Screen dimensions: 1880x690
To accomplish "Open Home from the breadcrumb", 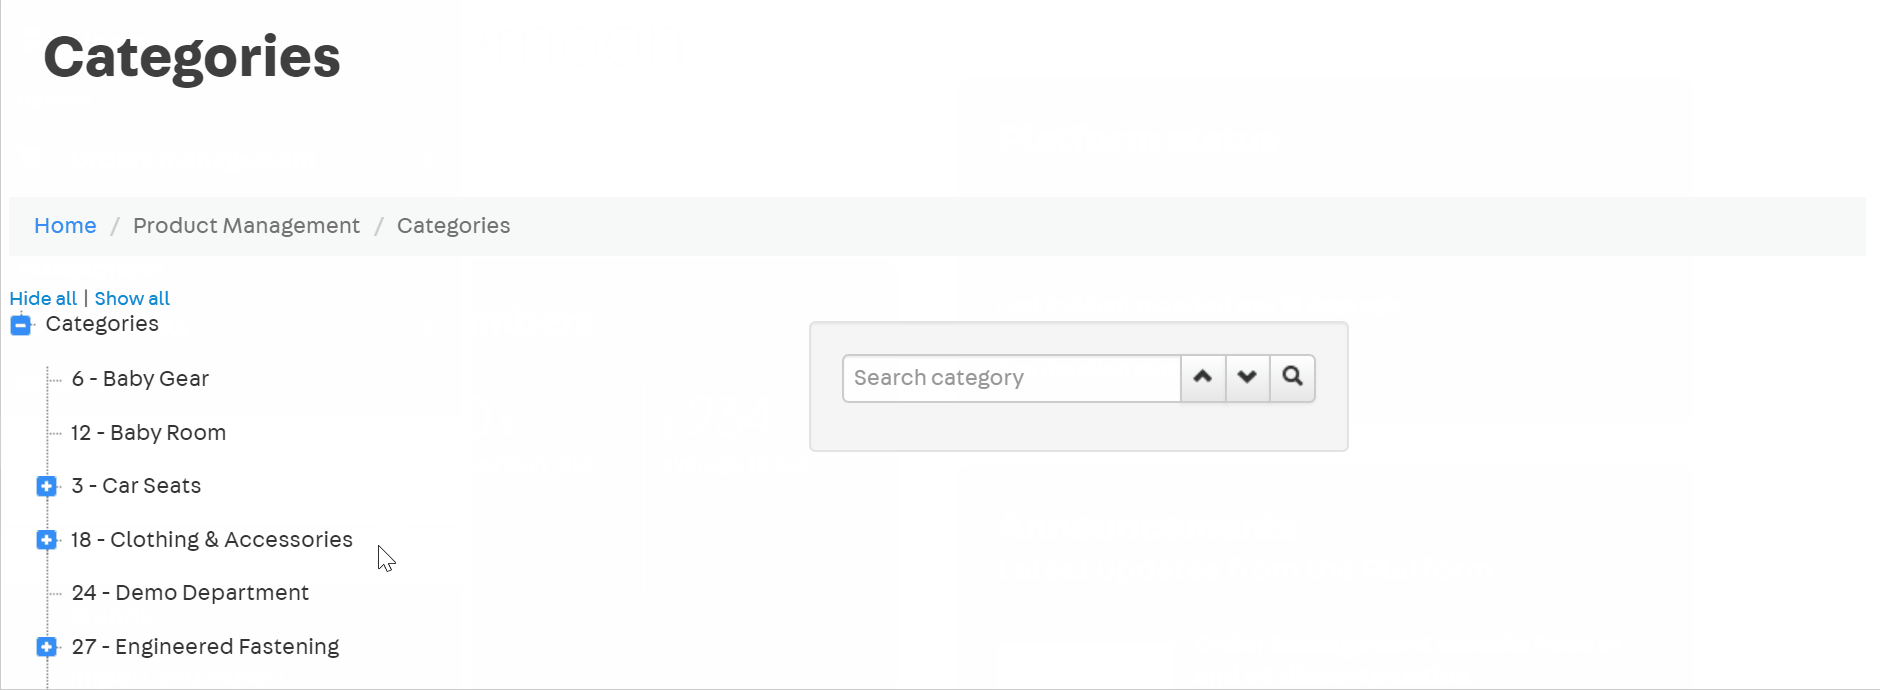I will [x=64, y=226].
